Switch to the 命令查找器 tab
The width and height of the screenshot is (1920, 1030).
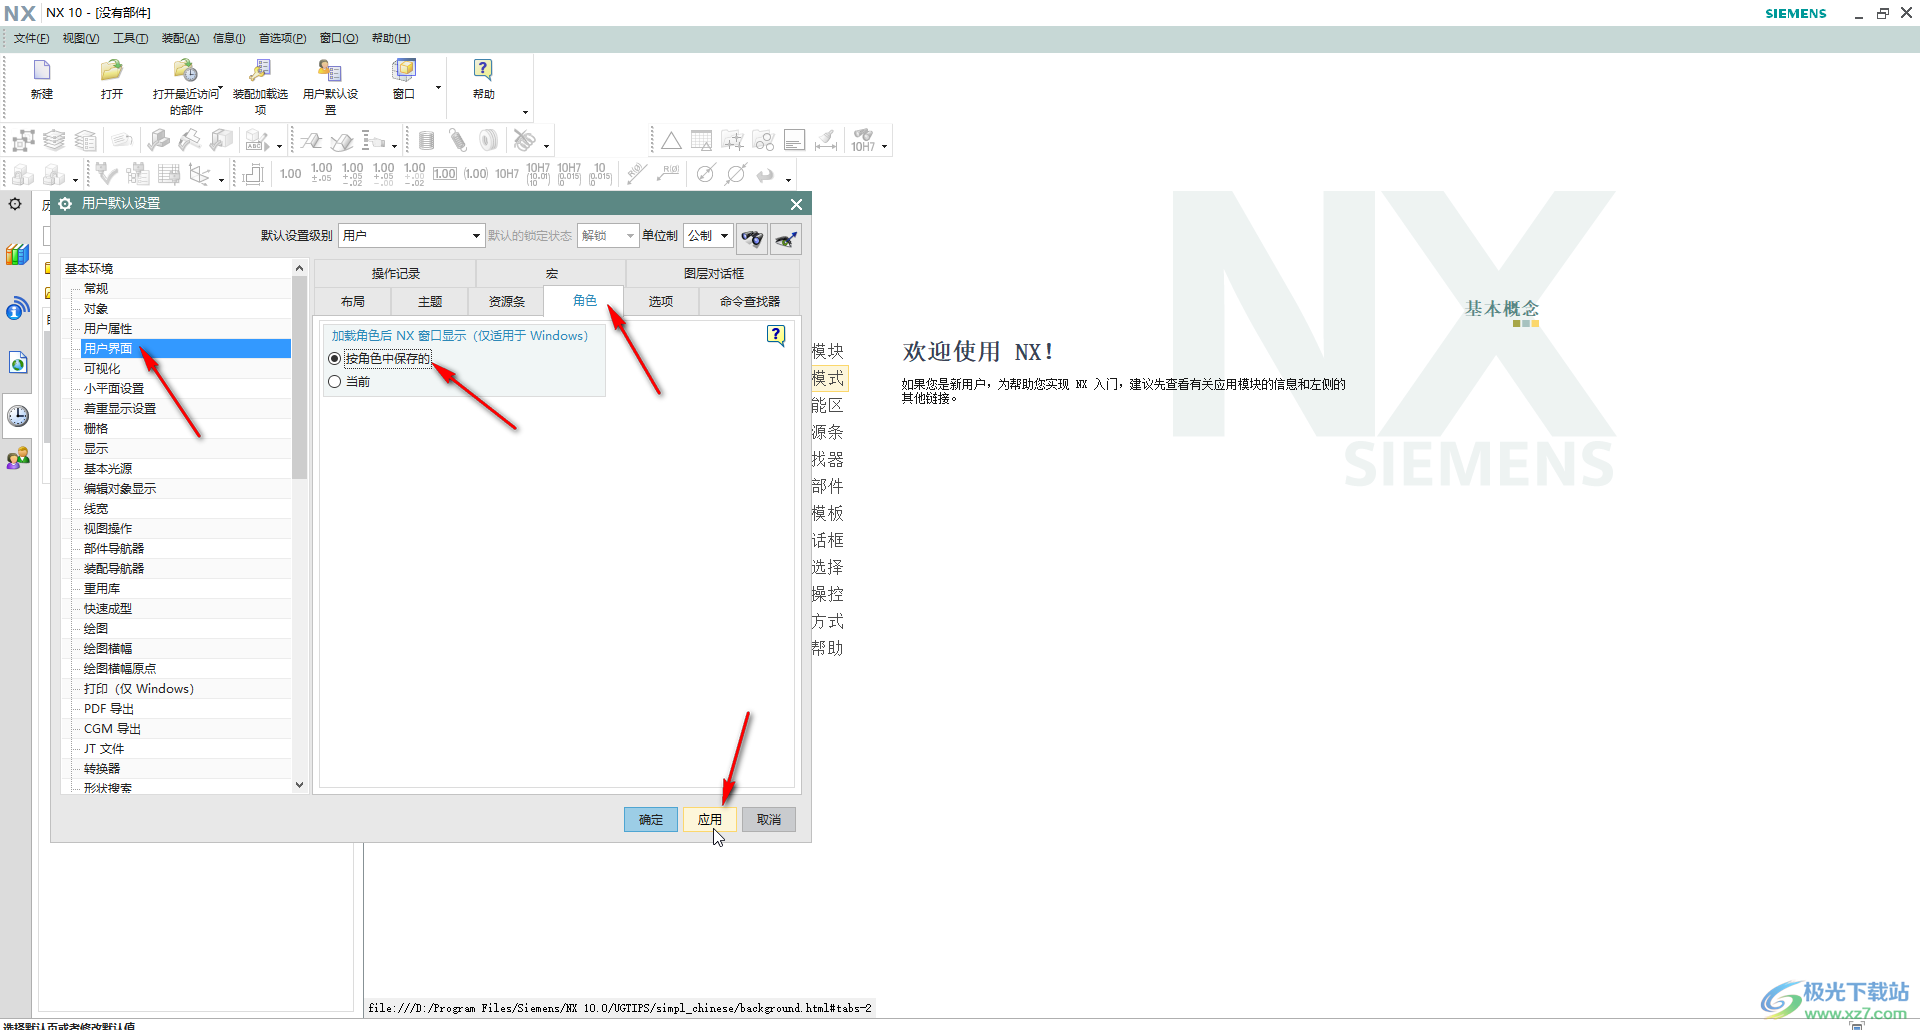[750, 301]
